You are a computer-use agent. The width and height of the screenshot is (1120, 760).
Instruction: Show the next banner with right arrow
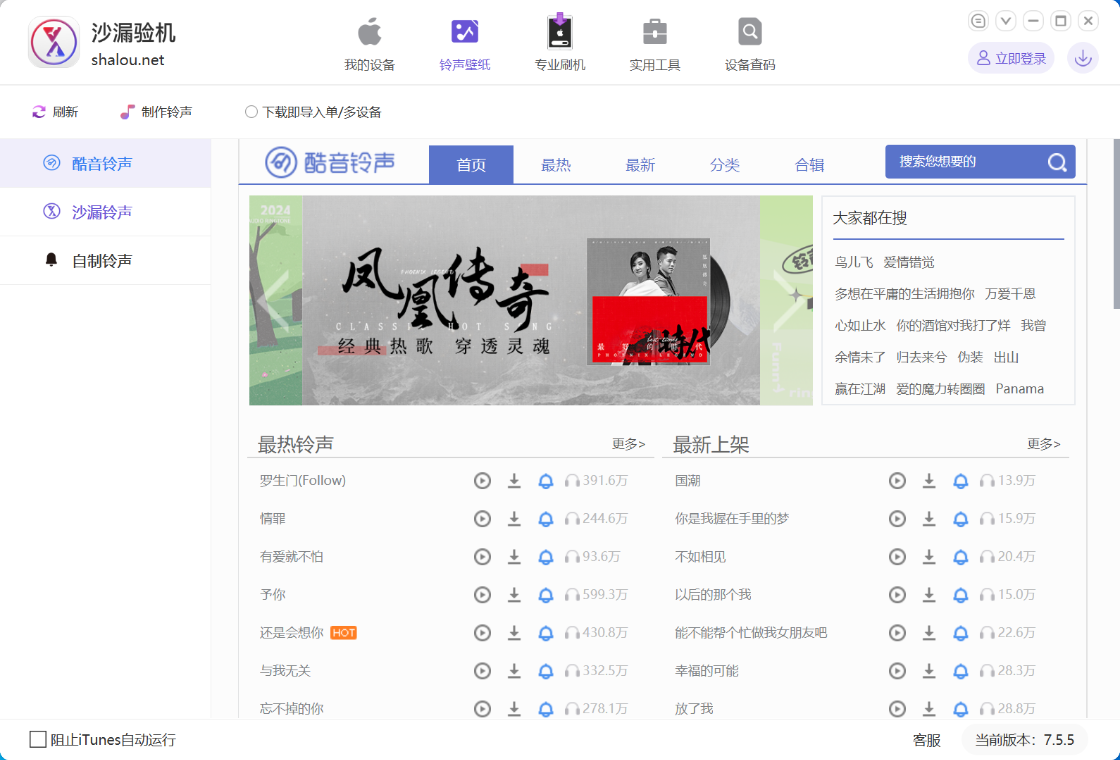[x=787, y=301]
